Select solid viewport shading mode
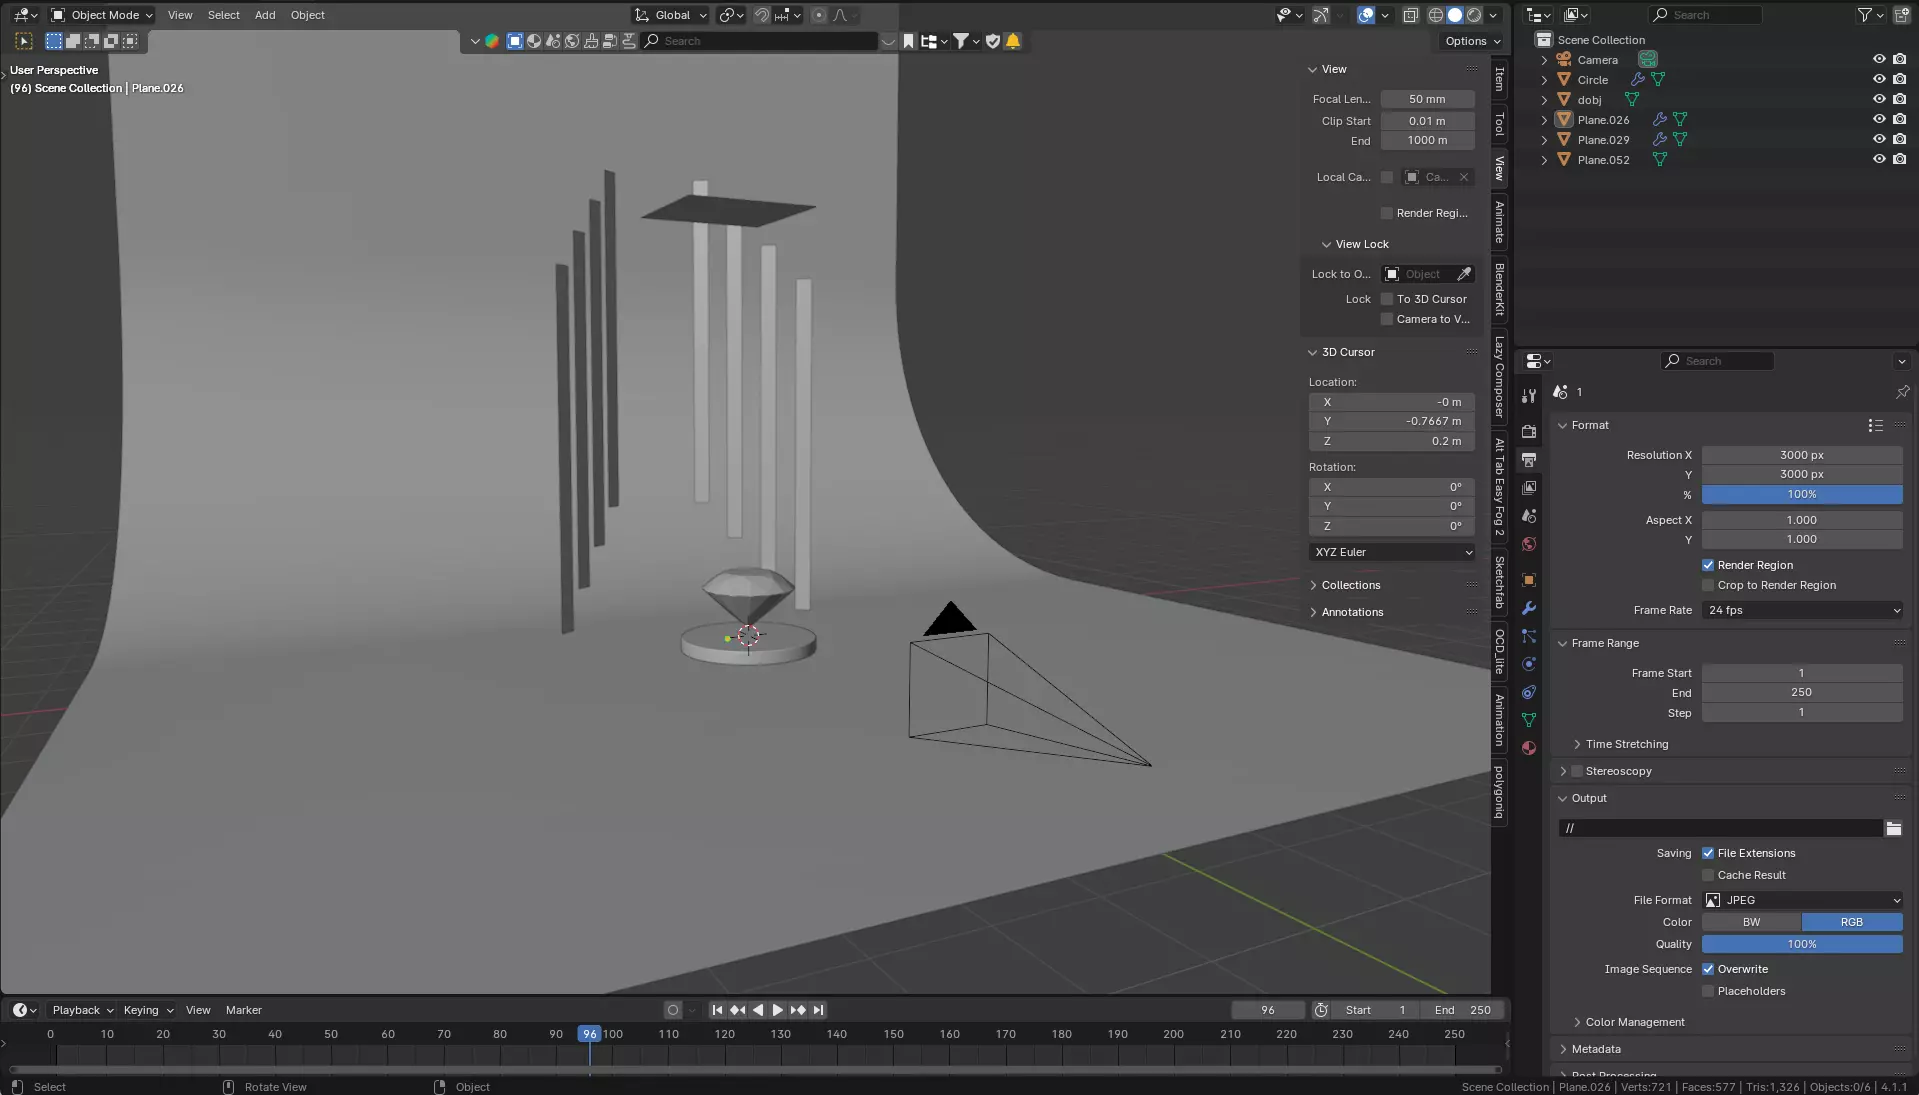Viewport: 1919px width, 1095px height. pyautogui.click(x=1455, y=15)
